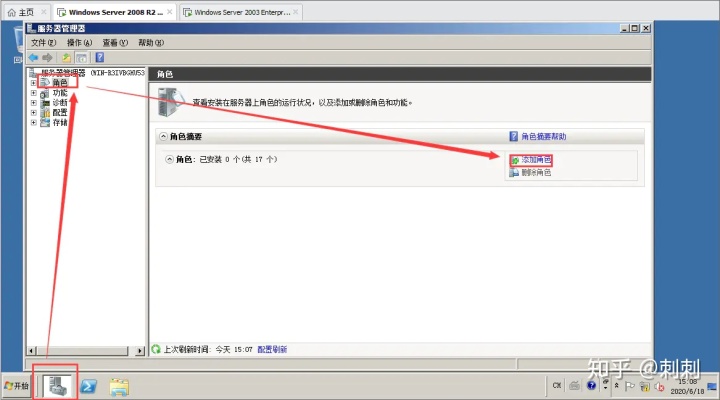Click the Back arrow toolbar icon
Viewport: 720px width, 400px height.
(x=33, y=57)
